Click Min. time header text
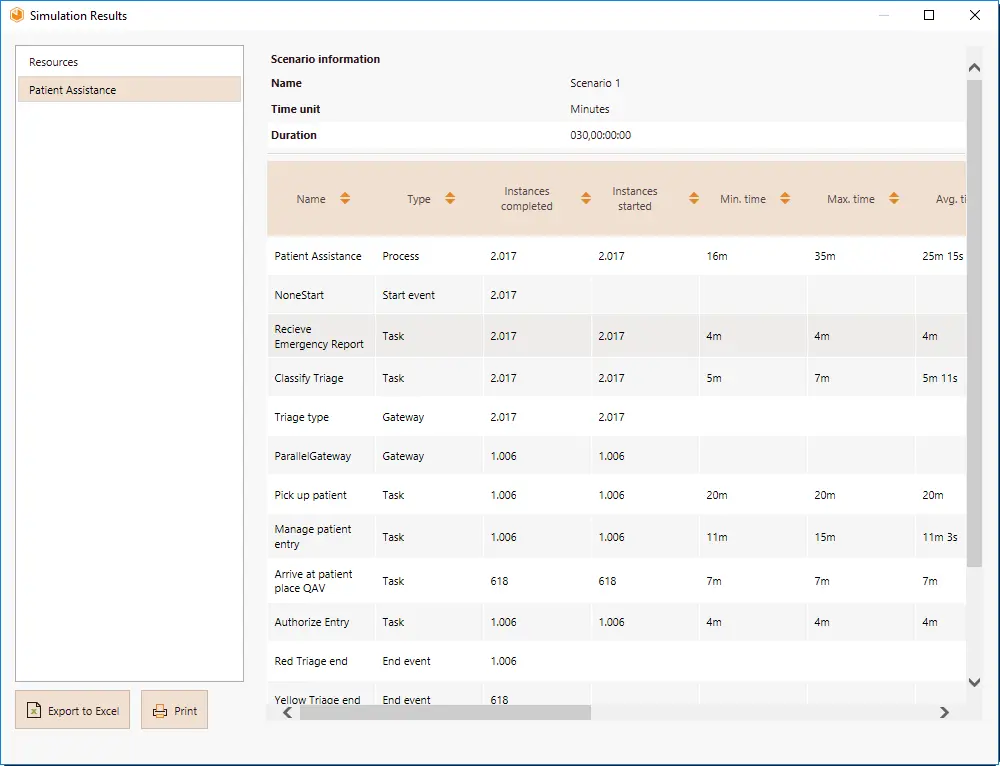Viewport: 1000px width, 766px height. pos(743,199)
